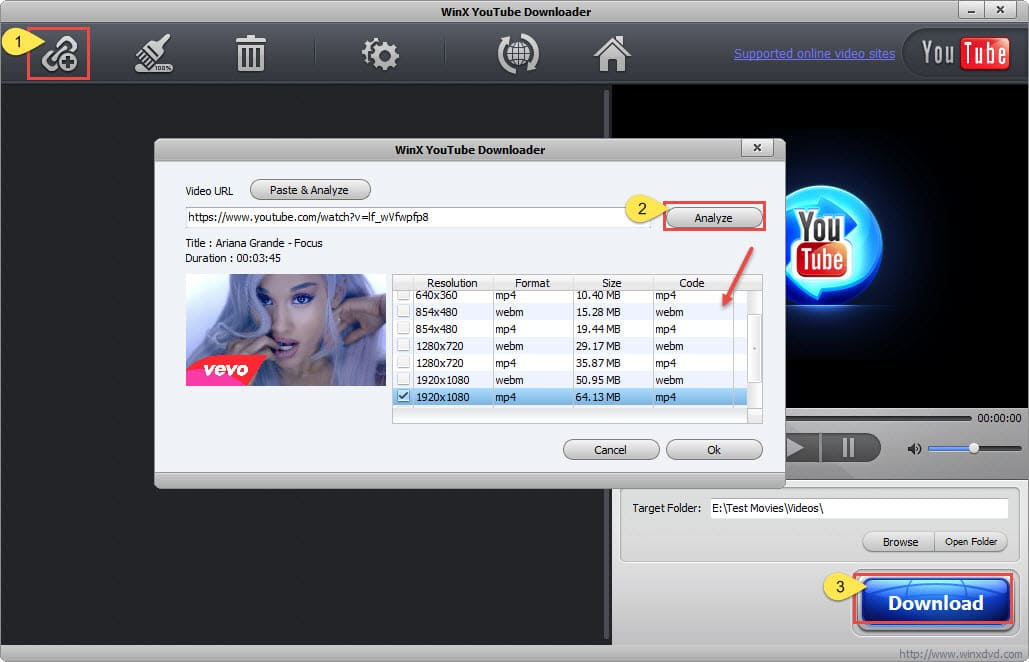Click the Cancel button in the dialog
Image resolution: width=1029 pixels, height=662 pixels.
[x=610, y=450]
